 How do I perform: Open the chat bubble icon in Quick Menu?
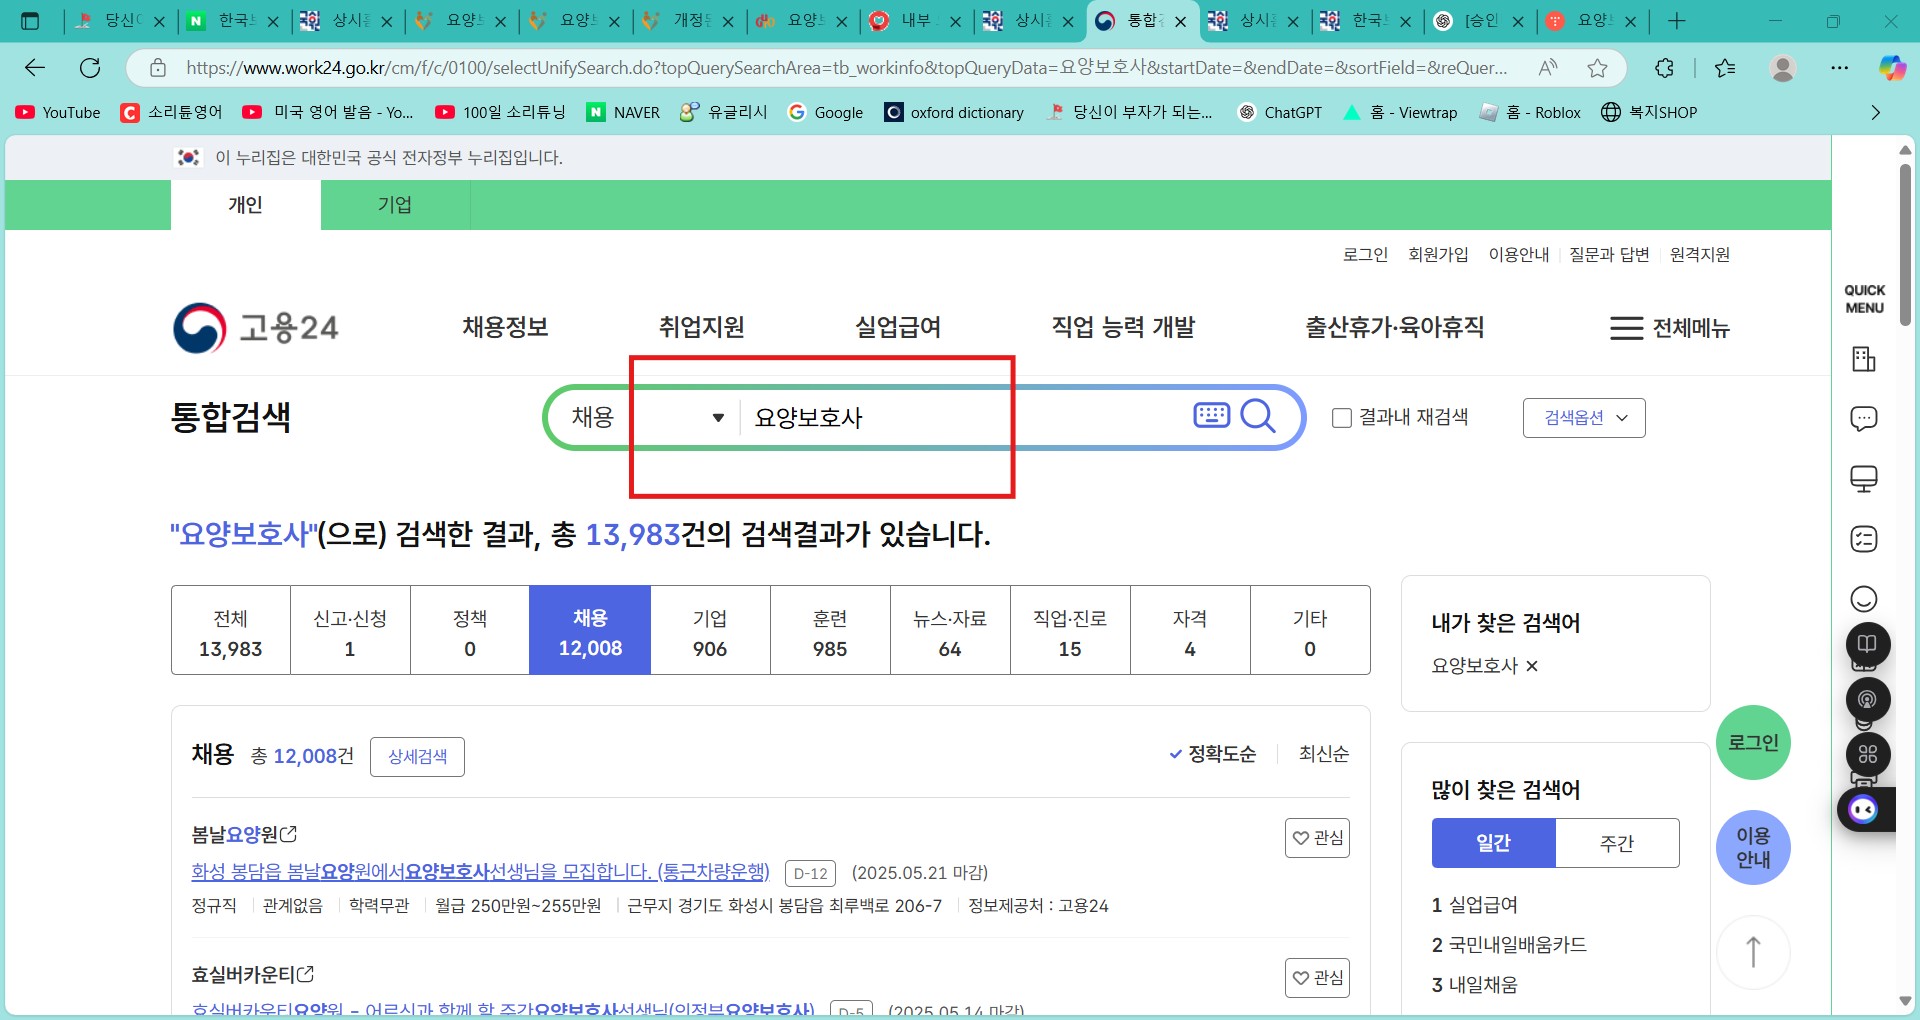1864,419
